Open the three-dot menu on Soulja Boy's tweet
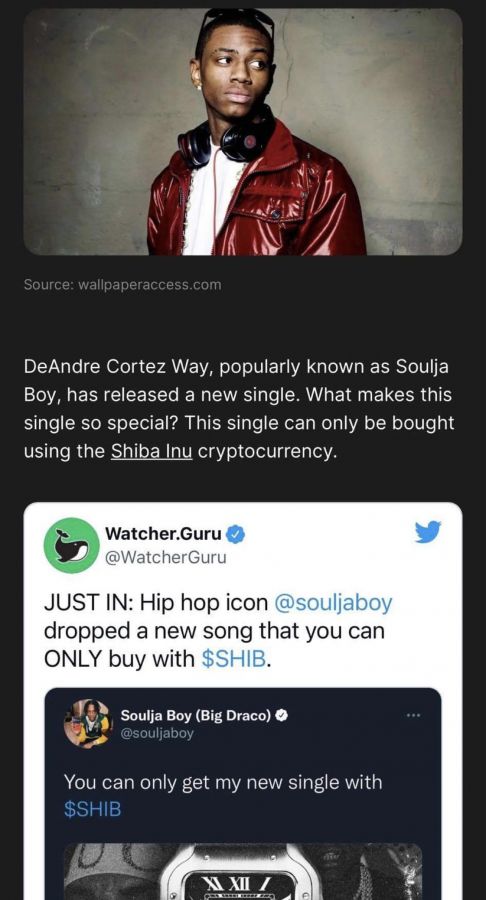Screen dimensions: 486x900 (413, 715)
